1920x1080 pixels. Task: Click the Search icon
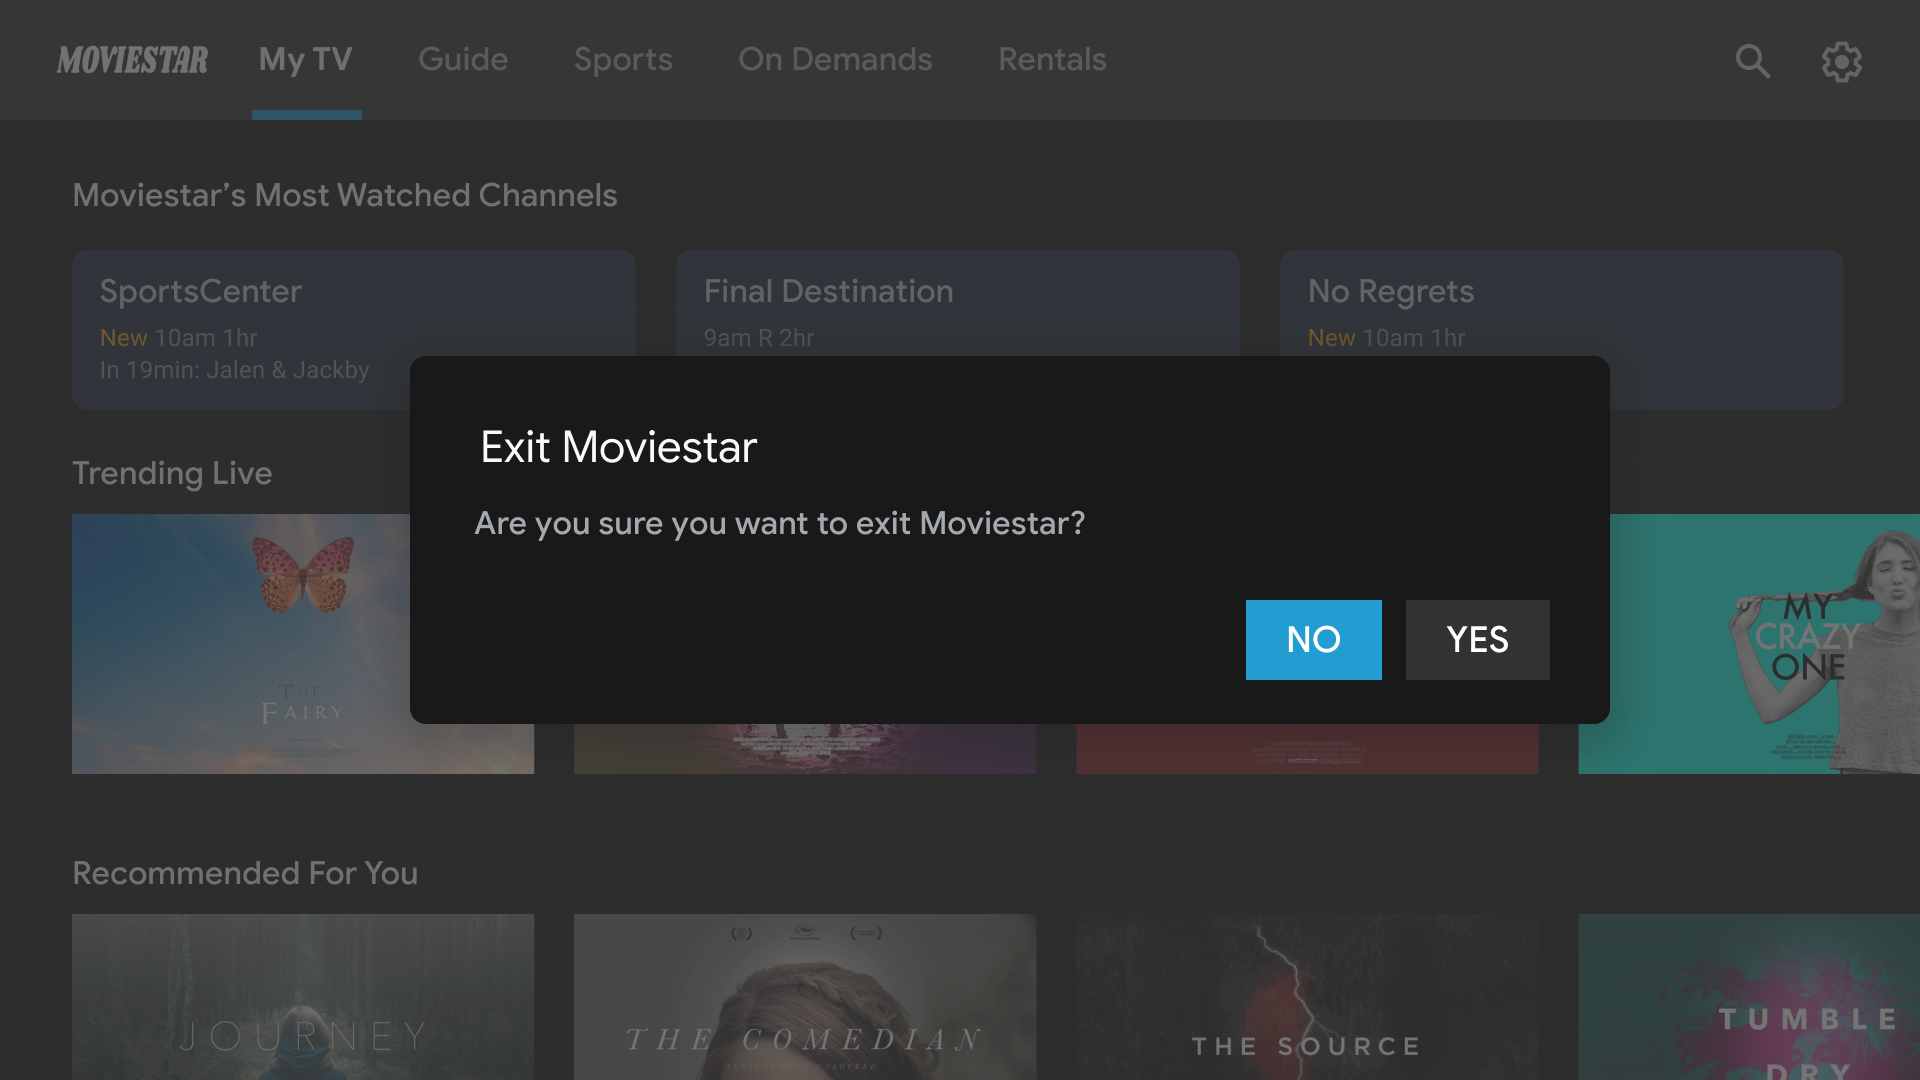(1753, 59)
